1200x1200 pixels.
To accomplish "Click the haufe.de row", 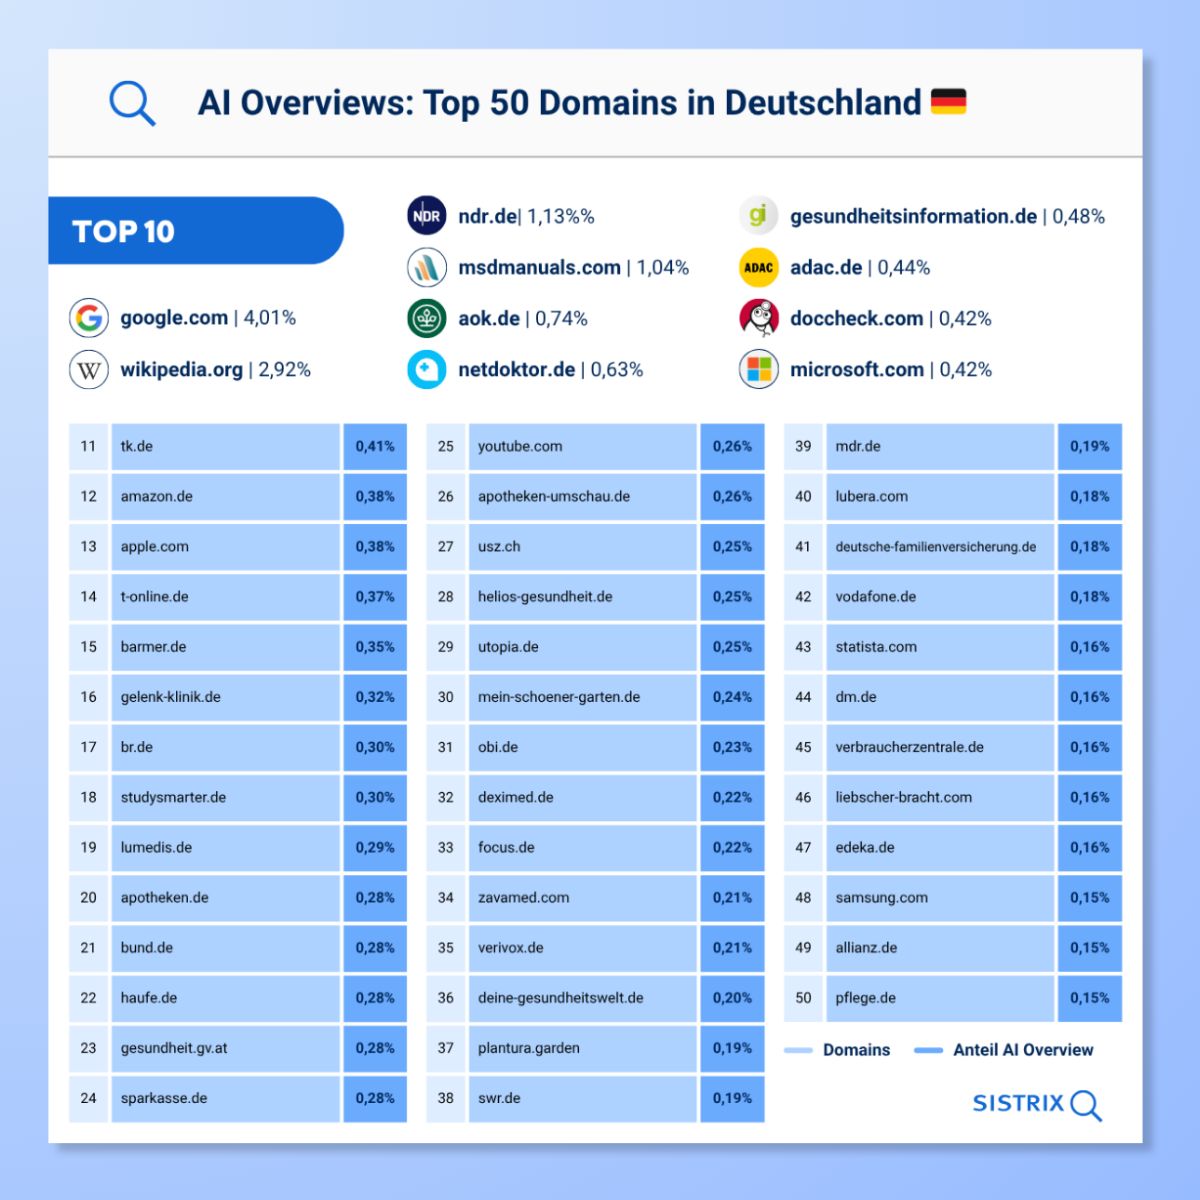I will tap(238, 998).
